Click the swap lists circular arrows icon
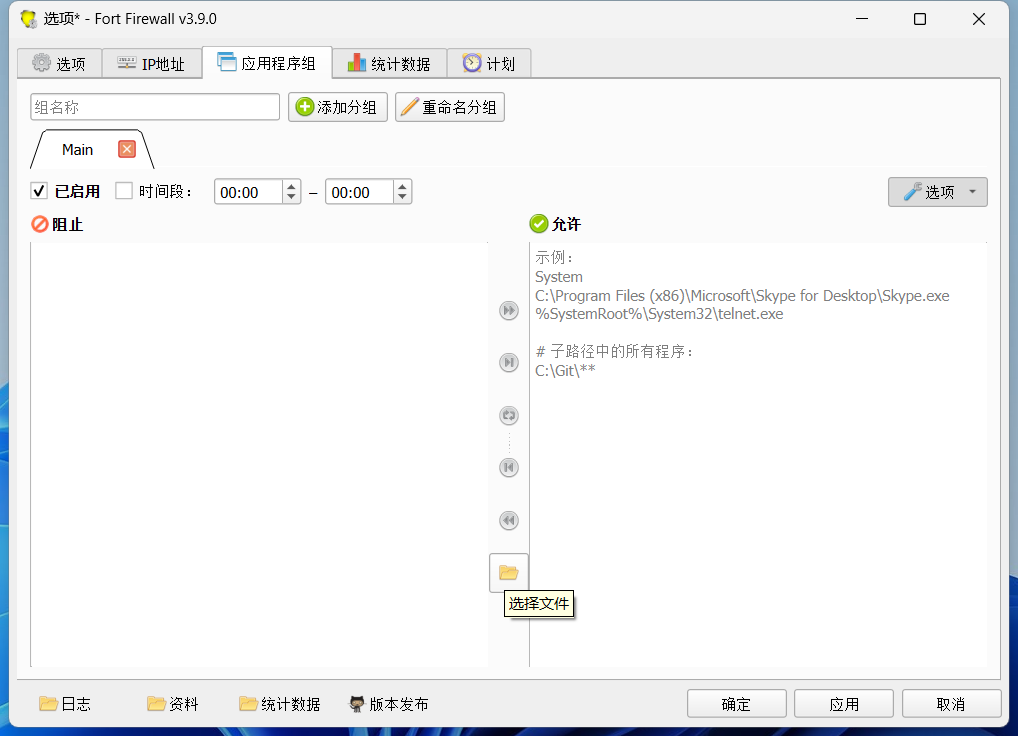This screenshot has width=1018, height=736. tap(508, 415)
